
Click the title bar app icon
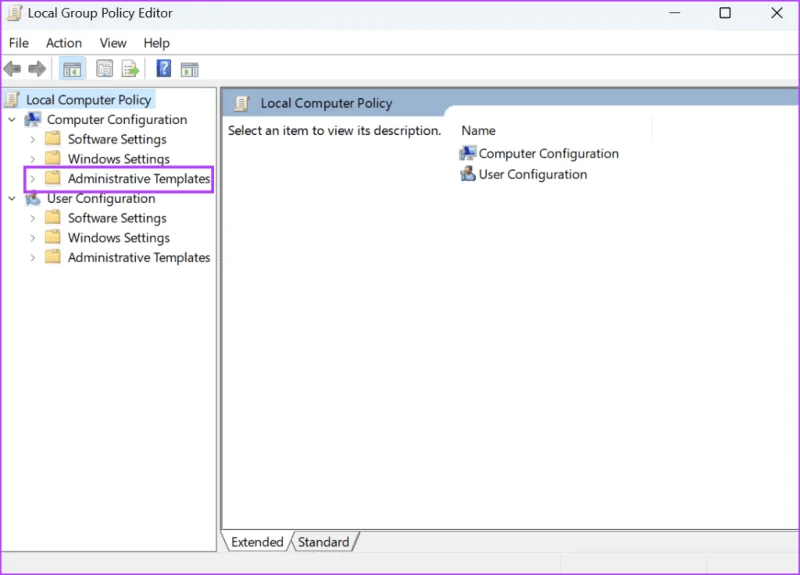tap(14, 13)
